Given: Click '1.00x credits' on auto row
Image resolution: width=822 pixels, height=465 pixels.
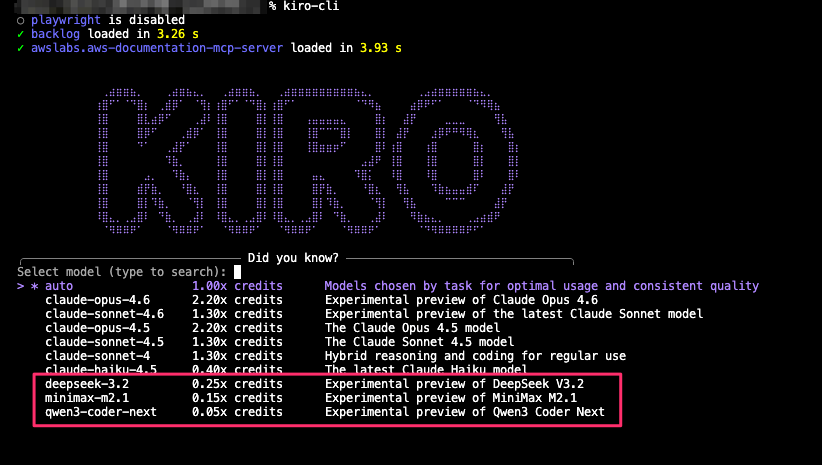Looking at the screenshot, I should click(x=237, y=286).
